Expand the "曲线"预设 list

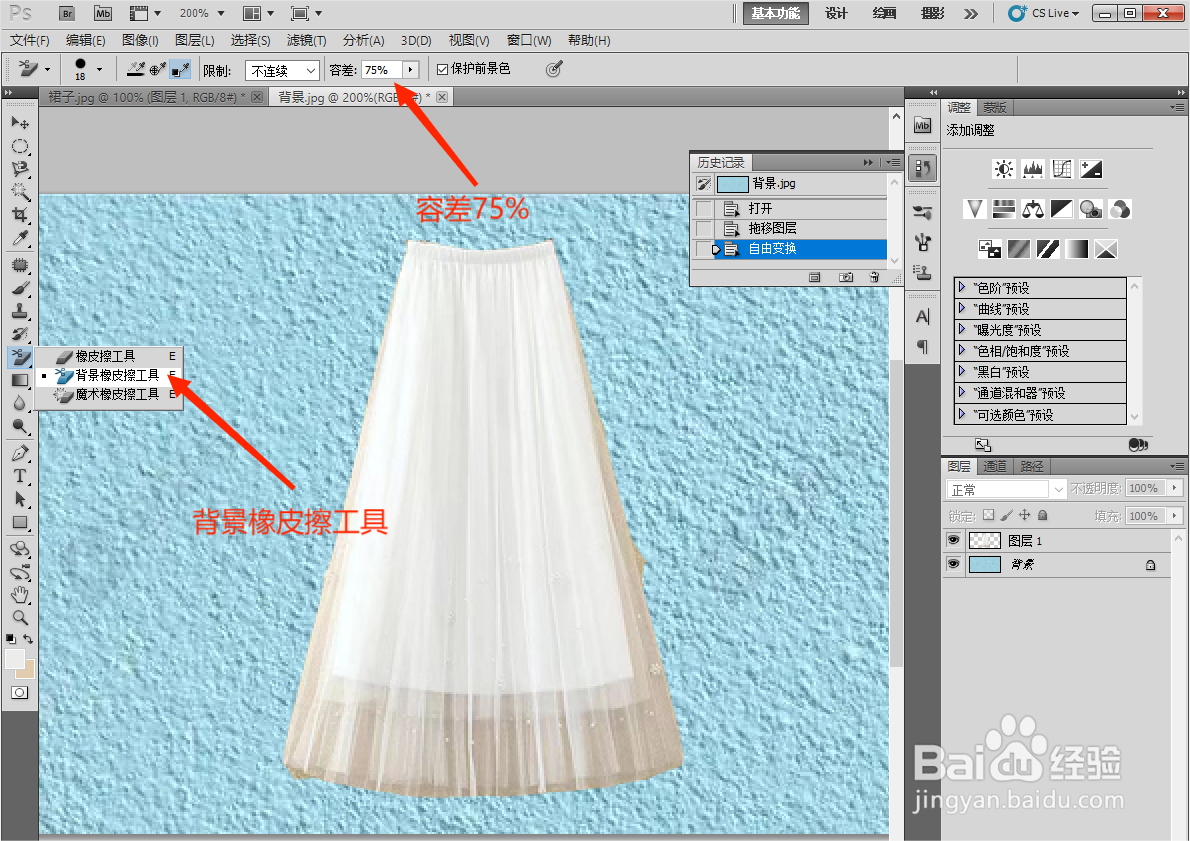click(x=962, y=308)
